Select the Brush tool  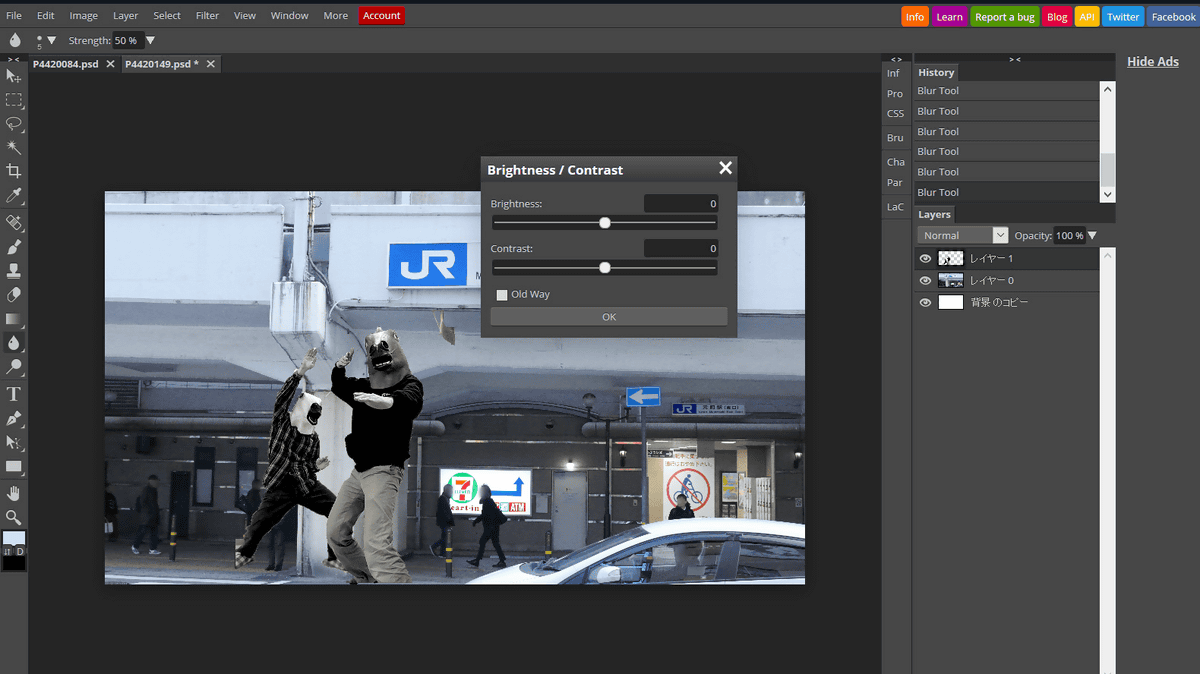14,246
